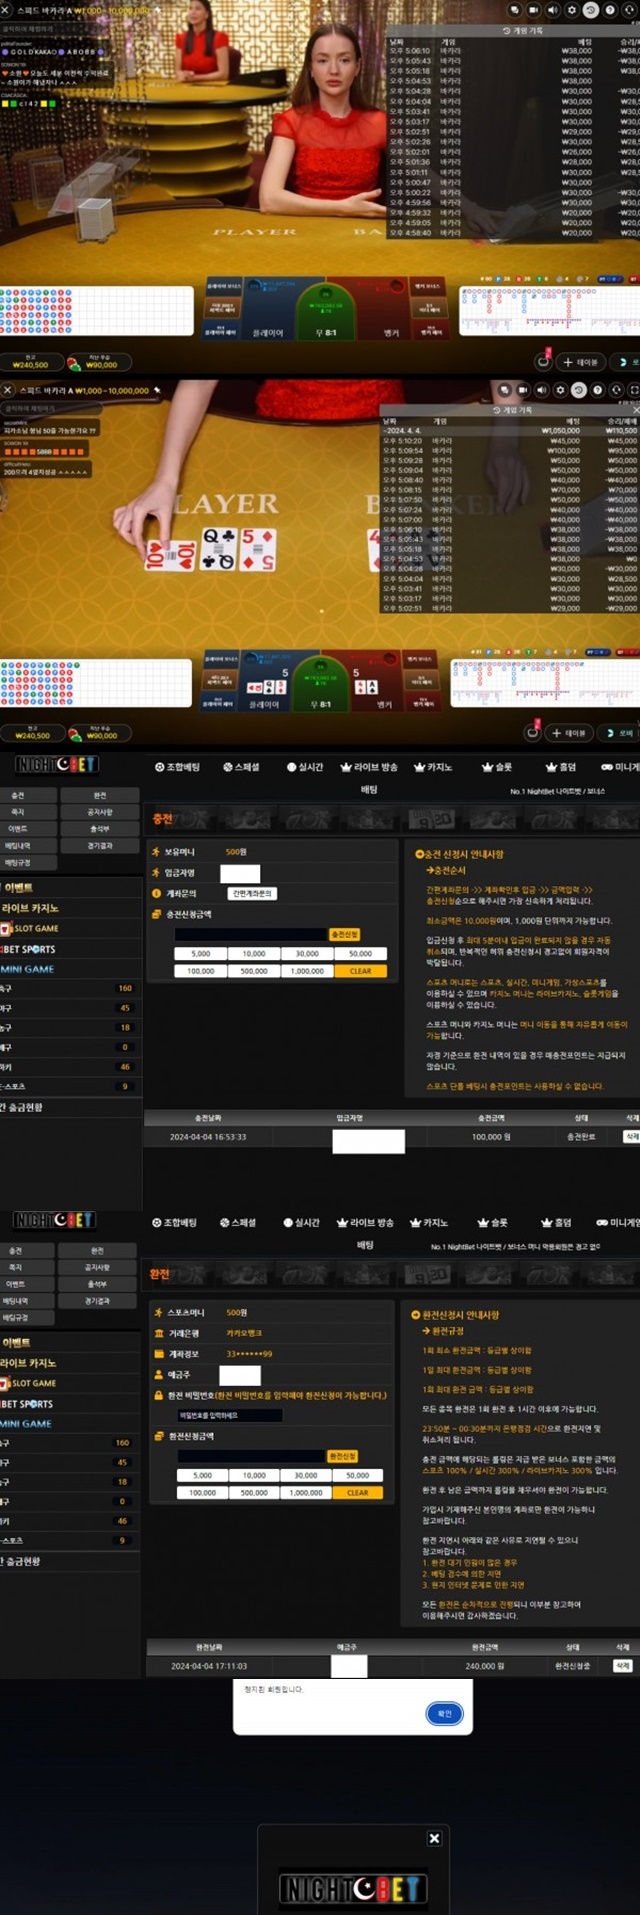The image size is (640, 1915).
Task: Bet on 플레이어 in the lower baccarat window
Action: tap(264, 683)
